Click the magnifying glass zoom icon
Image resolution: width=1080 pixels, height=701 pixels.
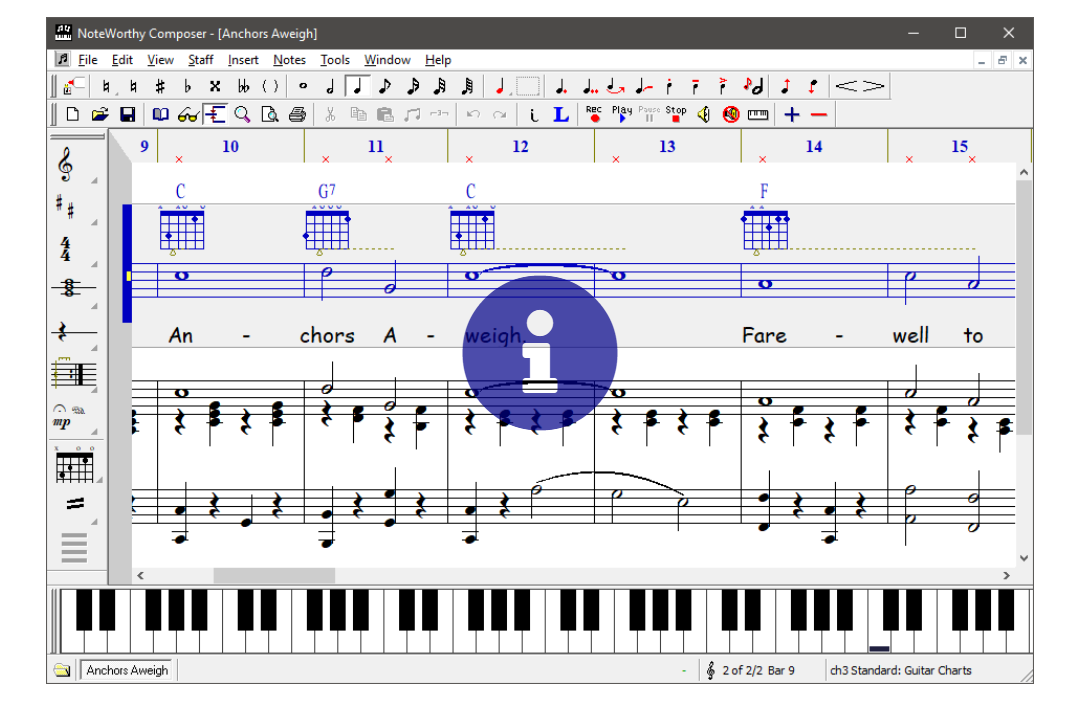pos(242,114)
